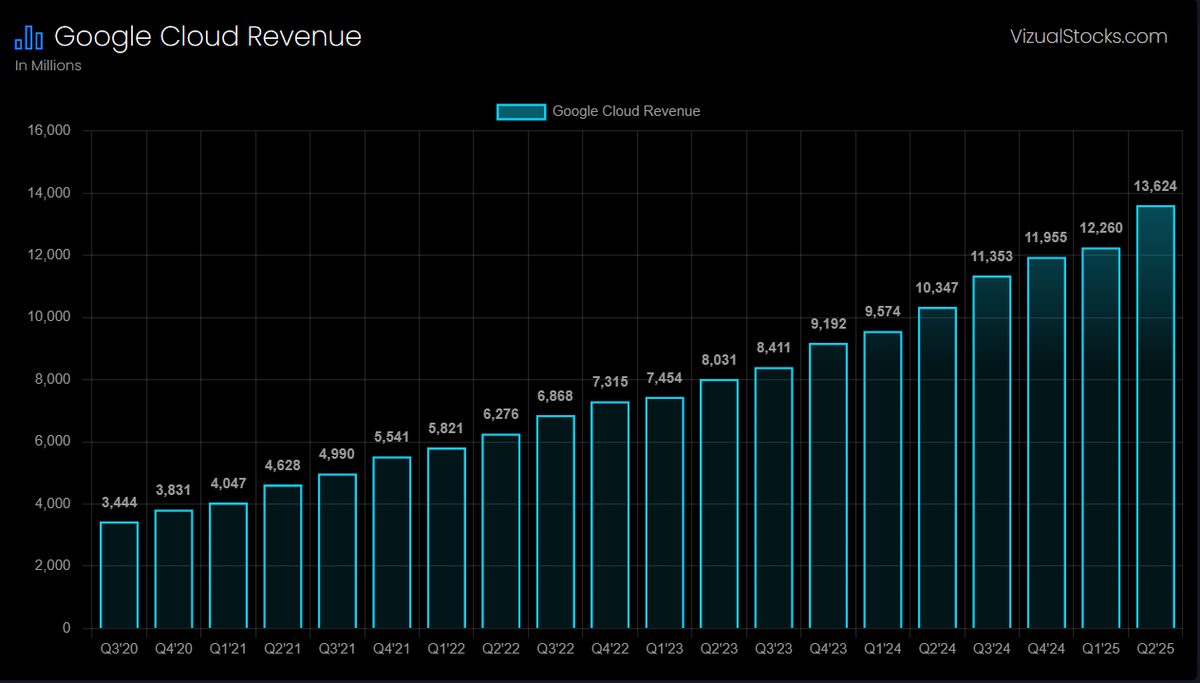Click the Q2'22 x-axis label
The width and height of the screenshot is (1200, 683).
point(501,649)
